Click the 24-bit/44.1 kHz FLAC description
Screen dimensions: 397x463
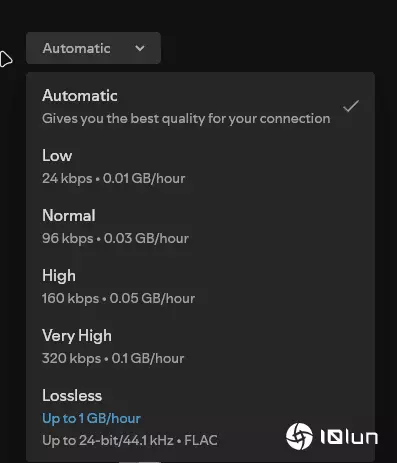click(x=130, y=441)
